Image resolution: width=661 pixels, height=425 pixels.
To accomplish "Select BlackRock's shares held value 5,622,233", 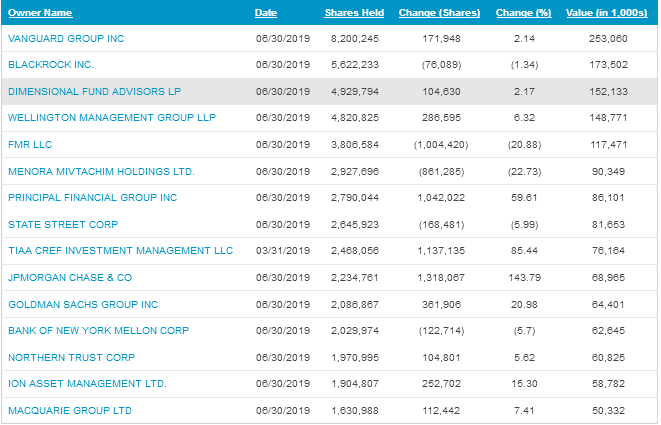I will coord(355,65).
